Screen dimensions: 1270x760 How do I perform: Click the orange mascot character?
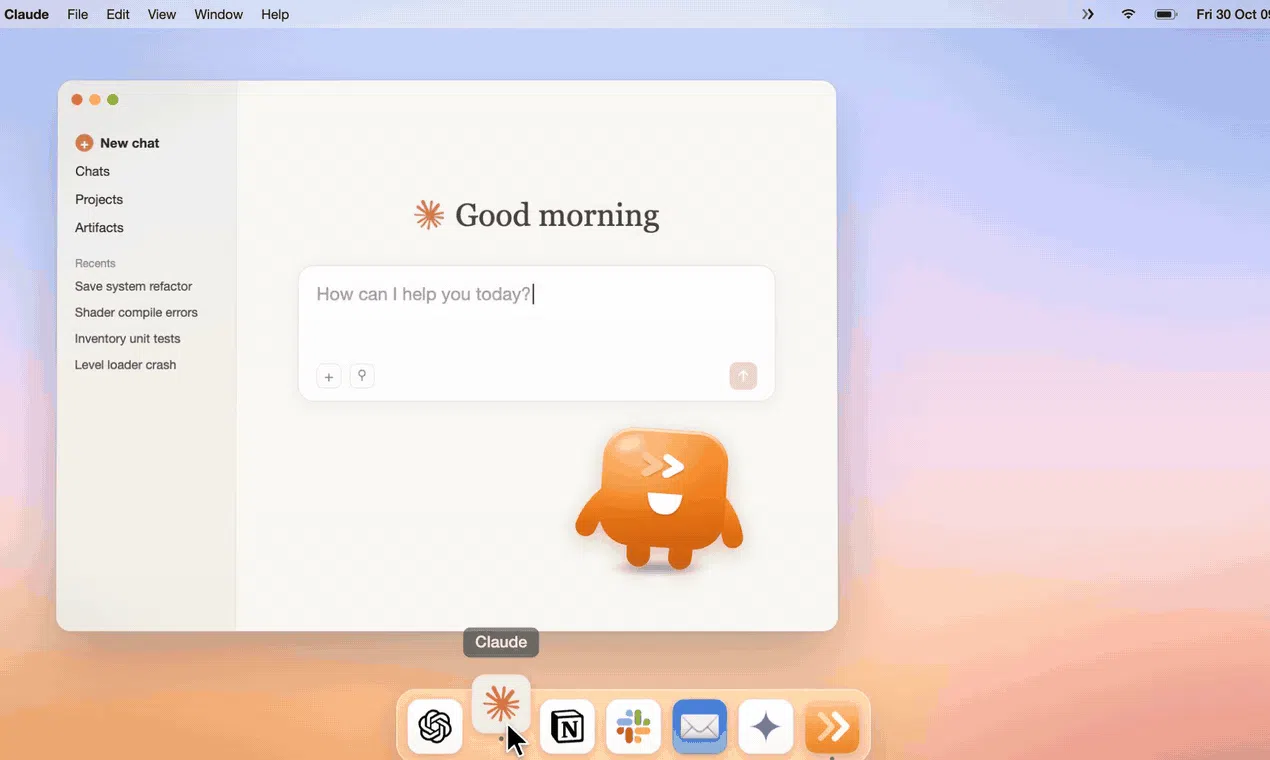click(660, 500)
